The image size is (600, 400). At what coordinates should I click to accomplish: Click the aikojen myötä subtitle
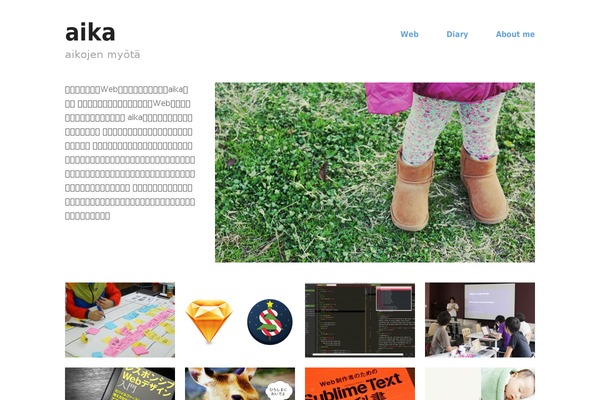103,54
